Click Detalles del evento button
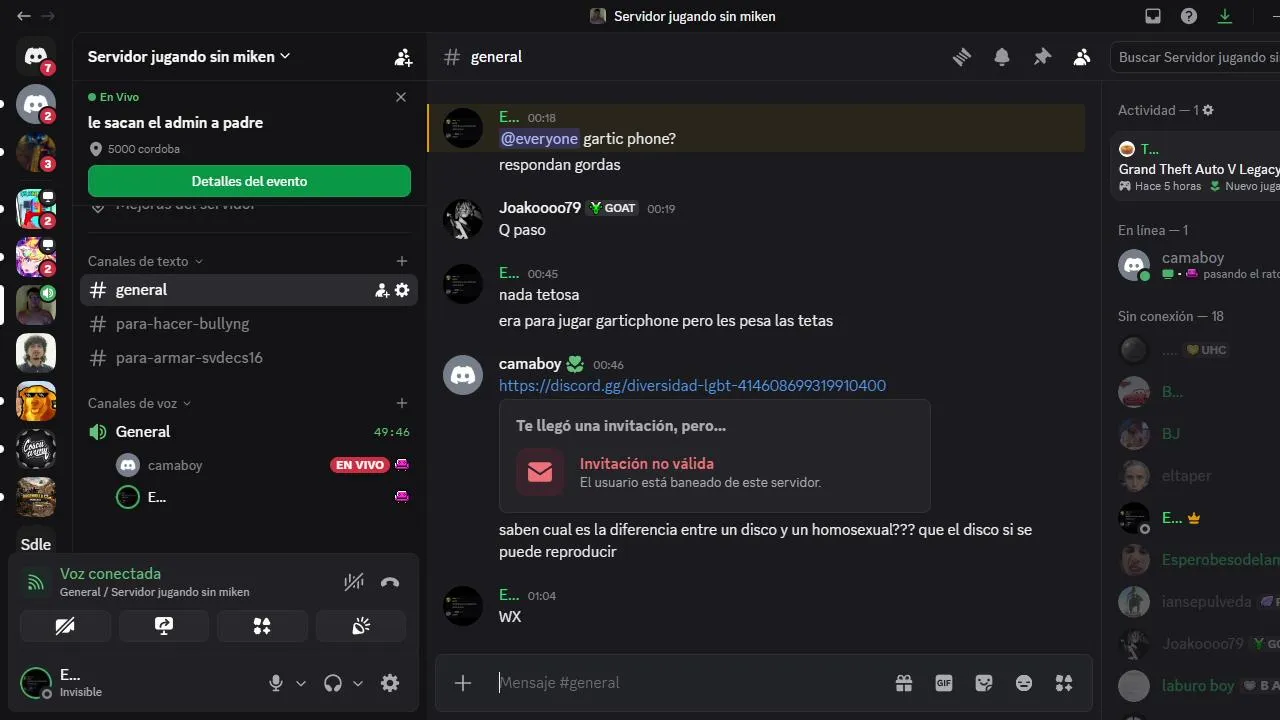The height and width of the screenshot is (720, 1280). [249, 181]
